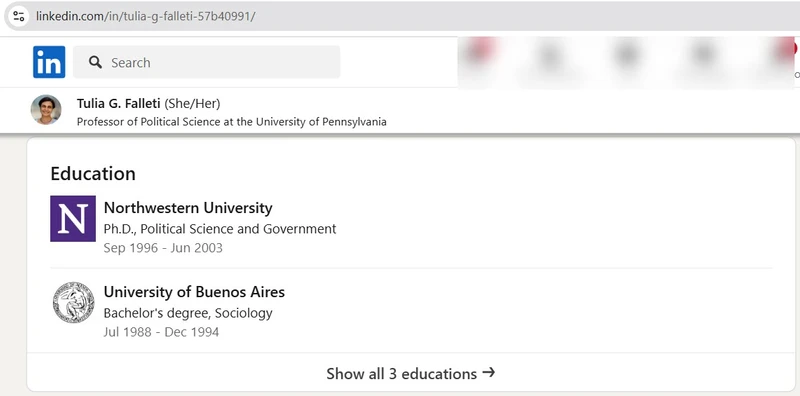
Task: Click Tulia G. Falleti name in sticky header
Action: pos(118,104)
